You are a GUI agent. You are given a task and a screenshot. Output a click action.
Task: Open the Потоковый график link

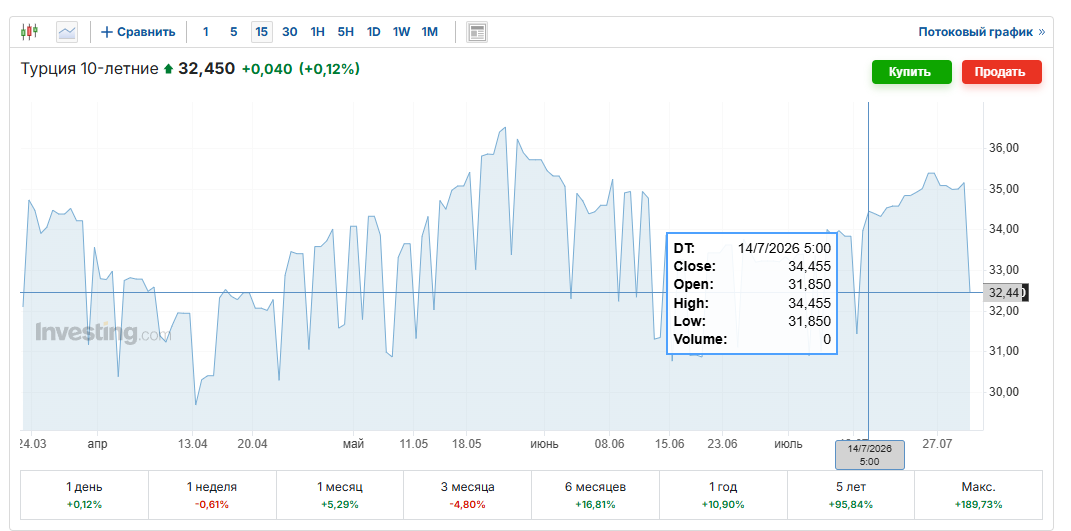(x=982, y=31)
